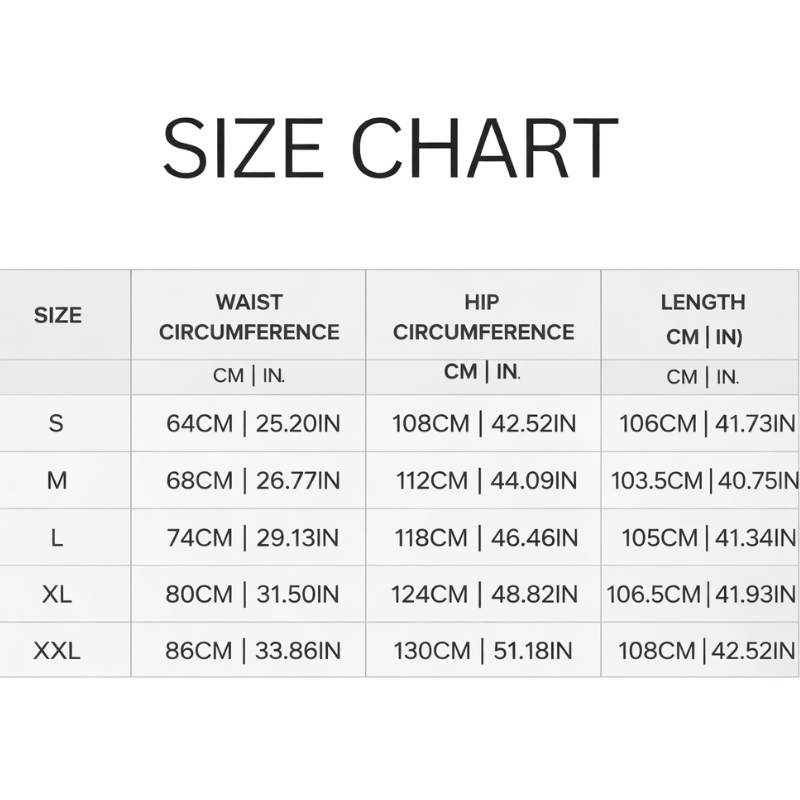The height and width of the screenshot is (800, 800).
Task: Select the WAIST CIRCUMFERENCE column header
Action: click(249, 317)
